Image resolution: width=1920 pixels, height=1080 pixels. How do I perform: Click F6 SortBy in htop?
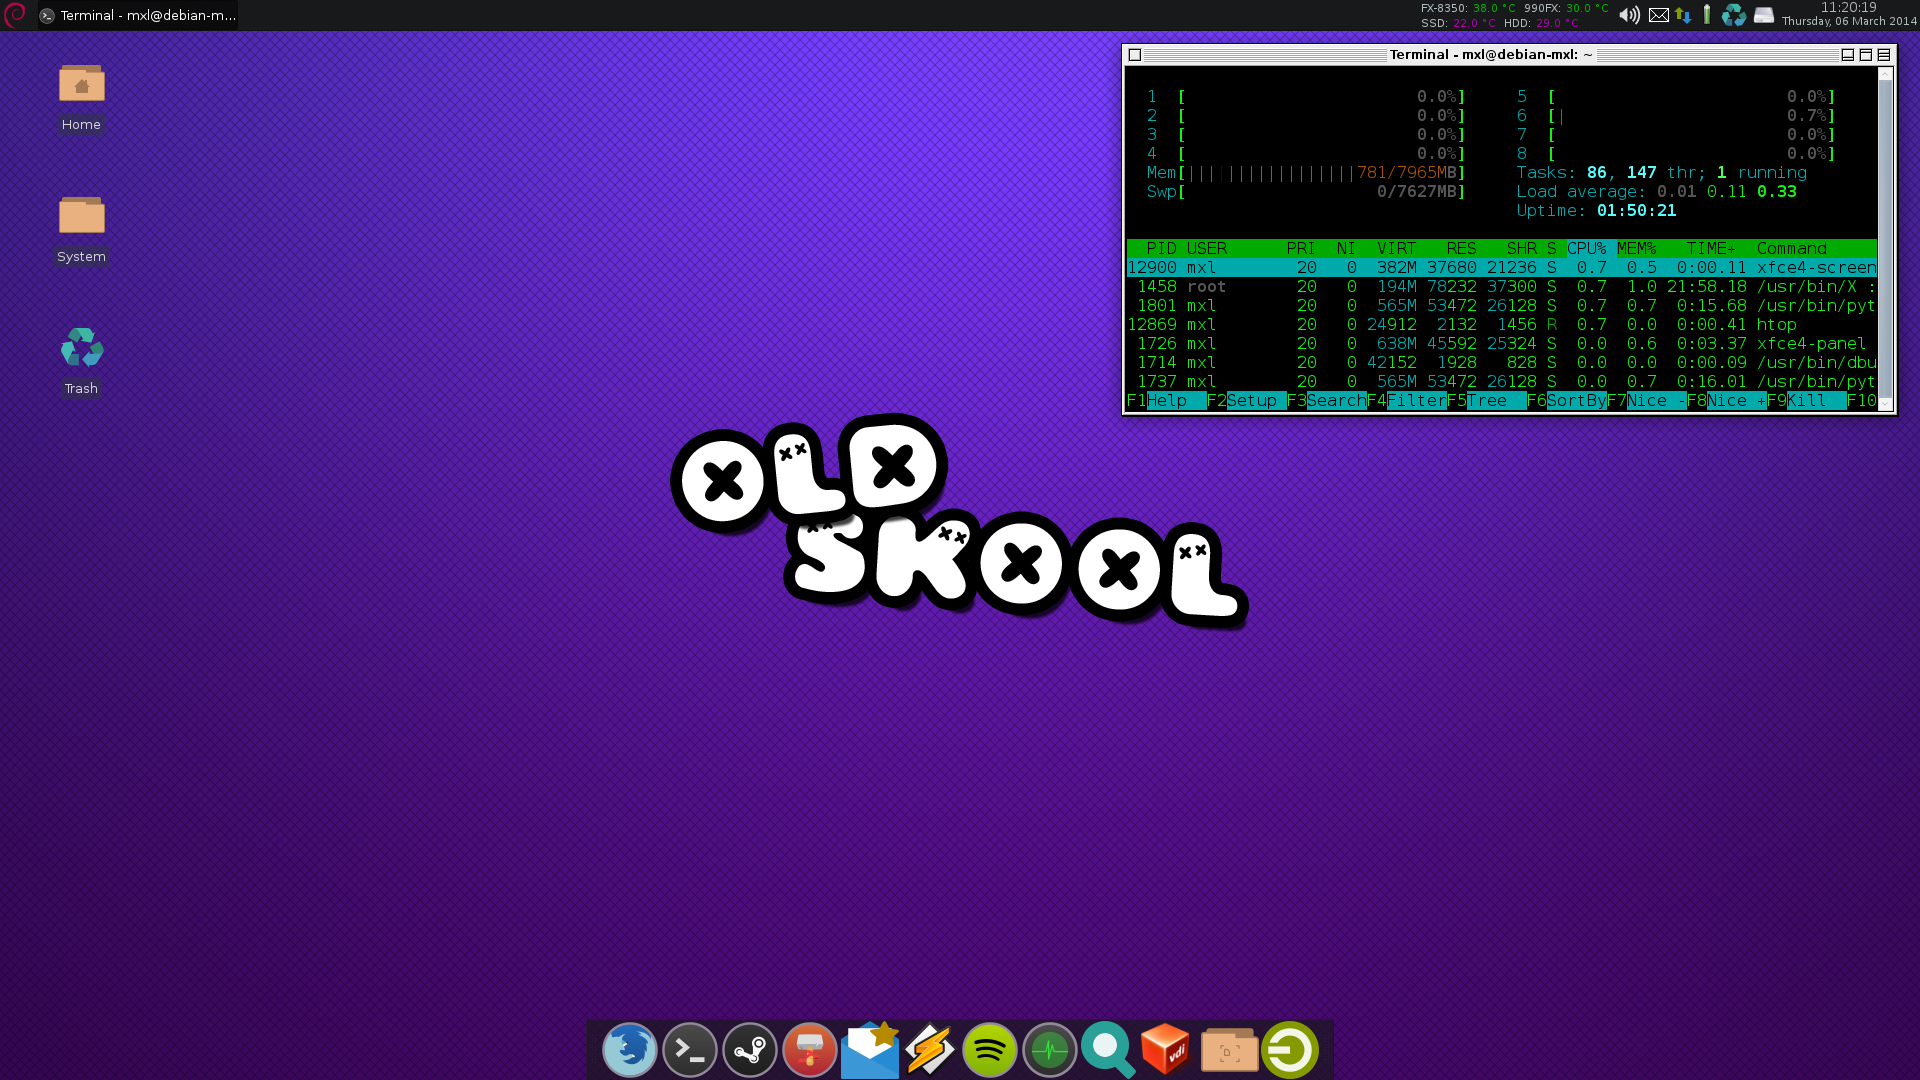pyautogui.click(x=1566, y=401)
